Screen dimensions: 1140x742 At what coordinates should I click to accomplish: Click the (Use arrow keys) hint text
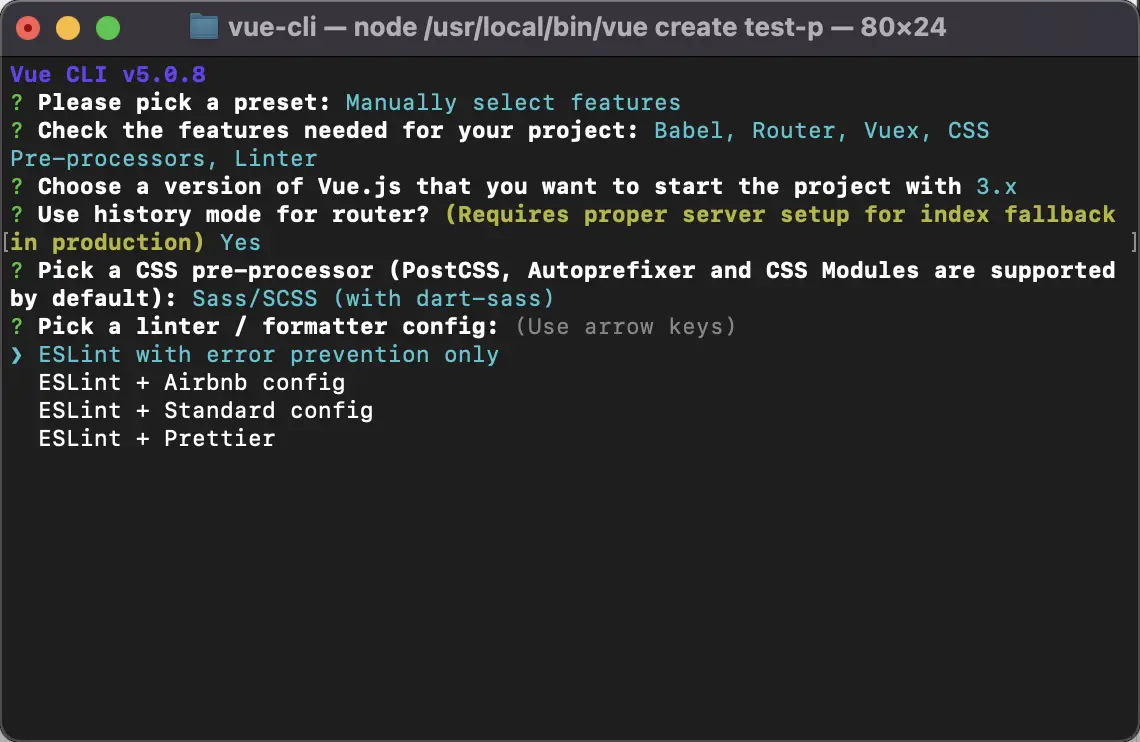625,327
